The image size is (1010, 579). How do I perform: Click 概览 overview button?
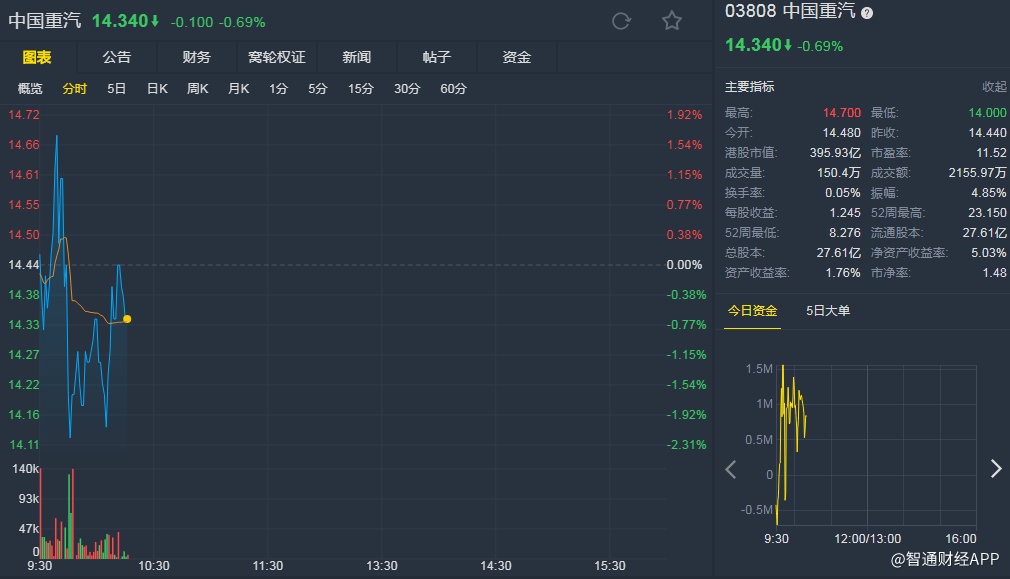30,89
